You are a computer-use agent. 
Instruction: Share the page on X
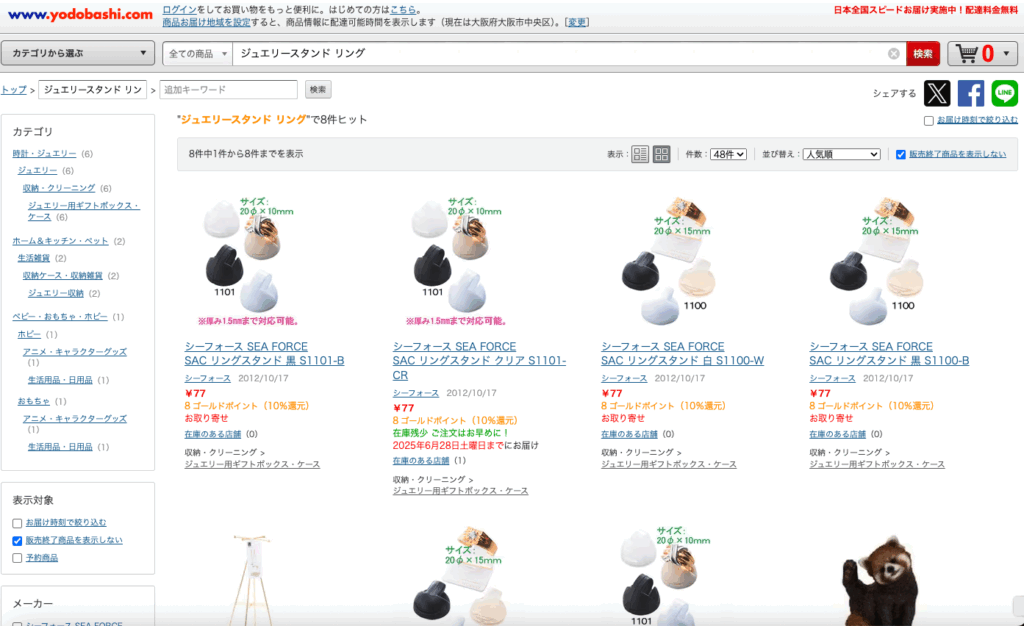pyautogui.click(x=936, y=93)
